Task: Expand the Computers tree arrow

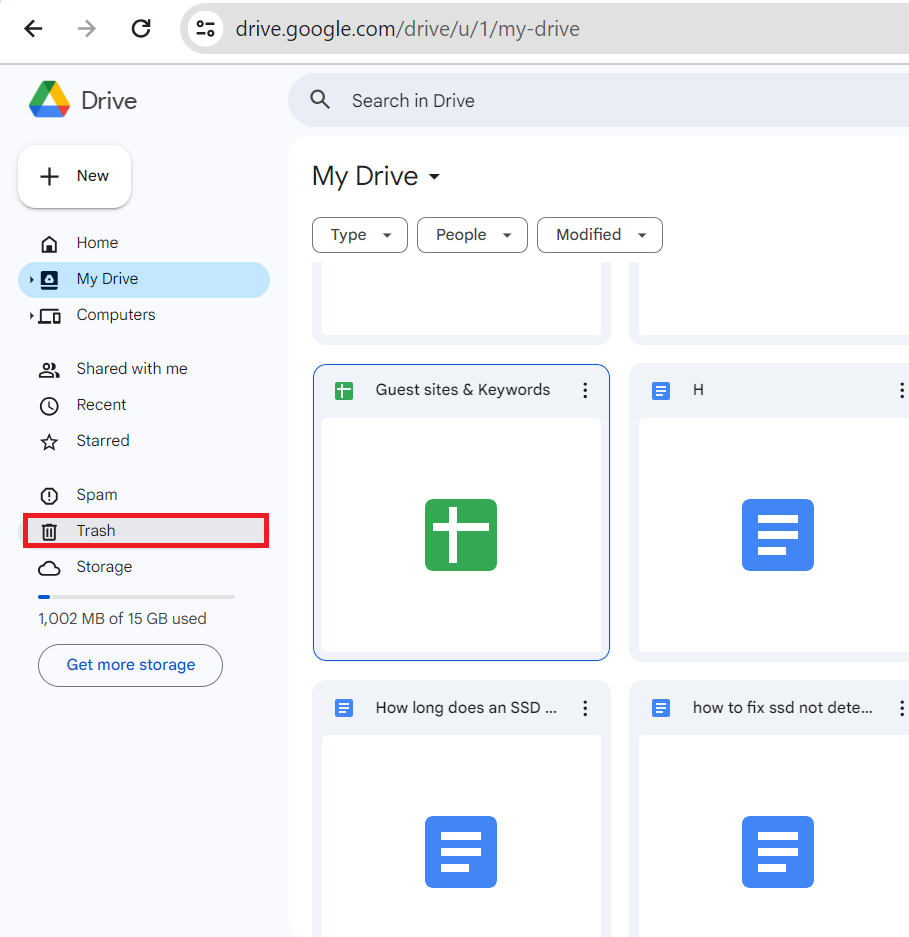Action: [31, 316]
